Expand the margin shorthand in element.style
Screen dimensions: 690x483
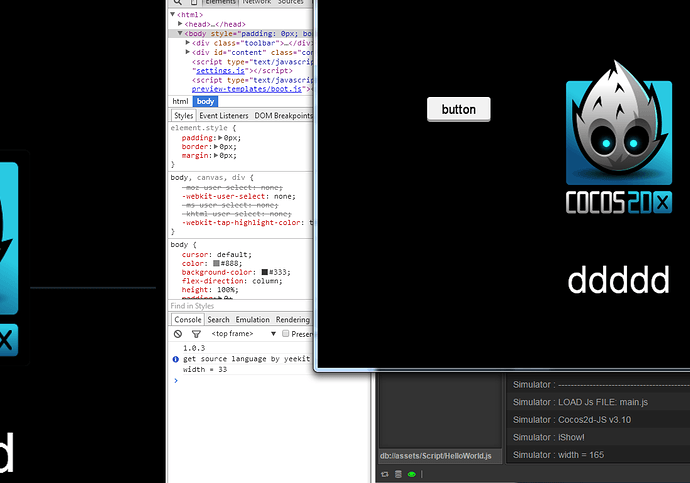click(216, 155)
